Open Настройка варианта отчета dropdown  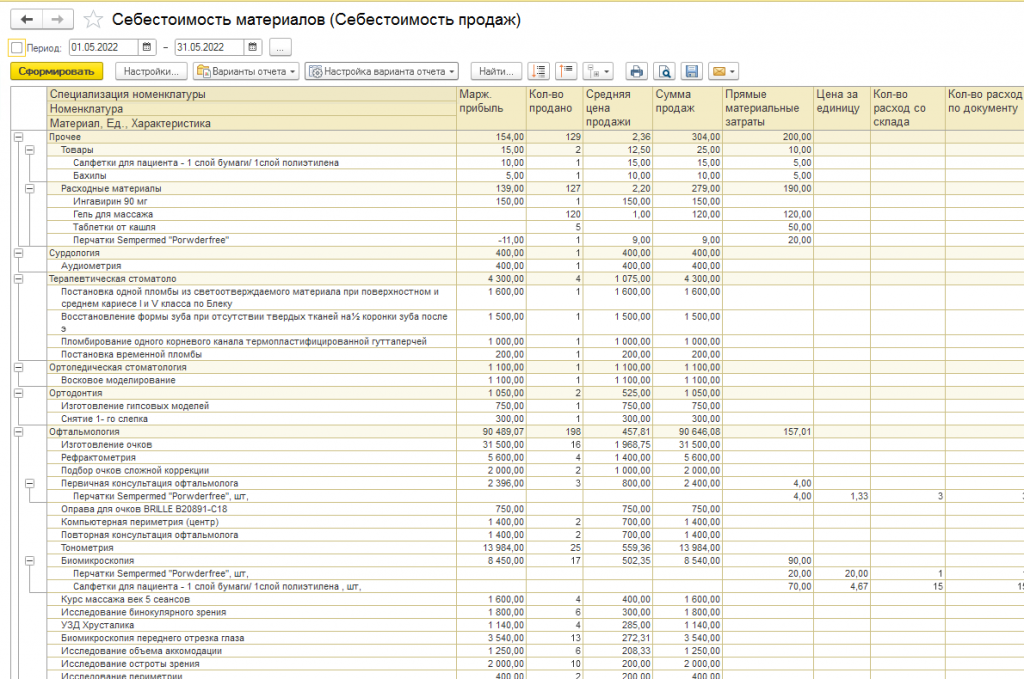click(382, 71)
